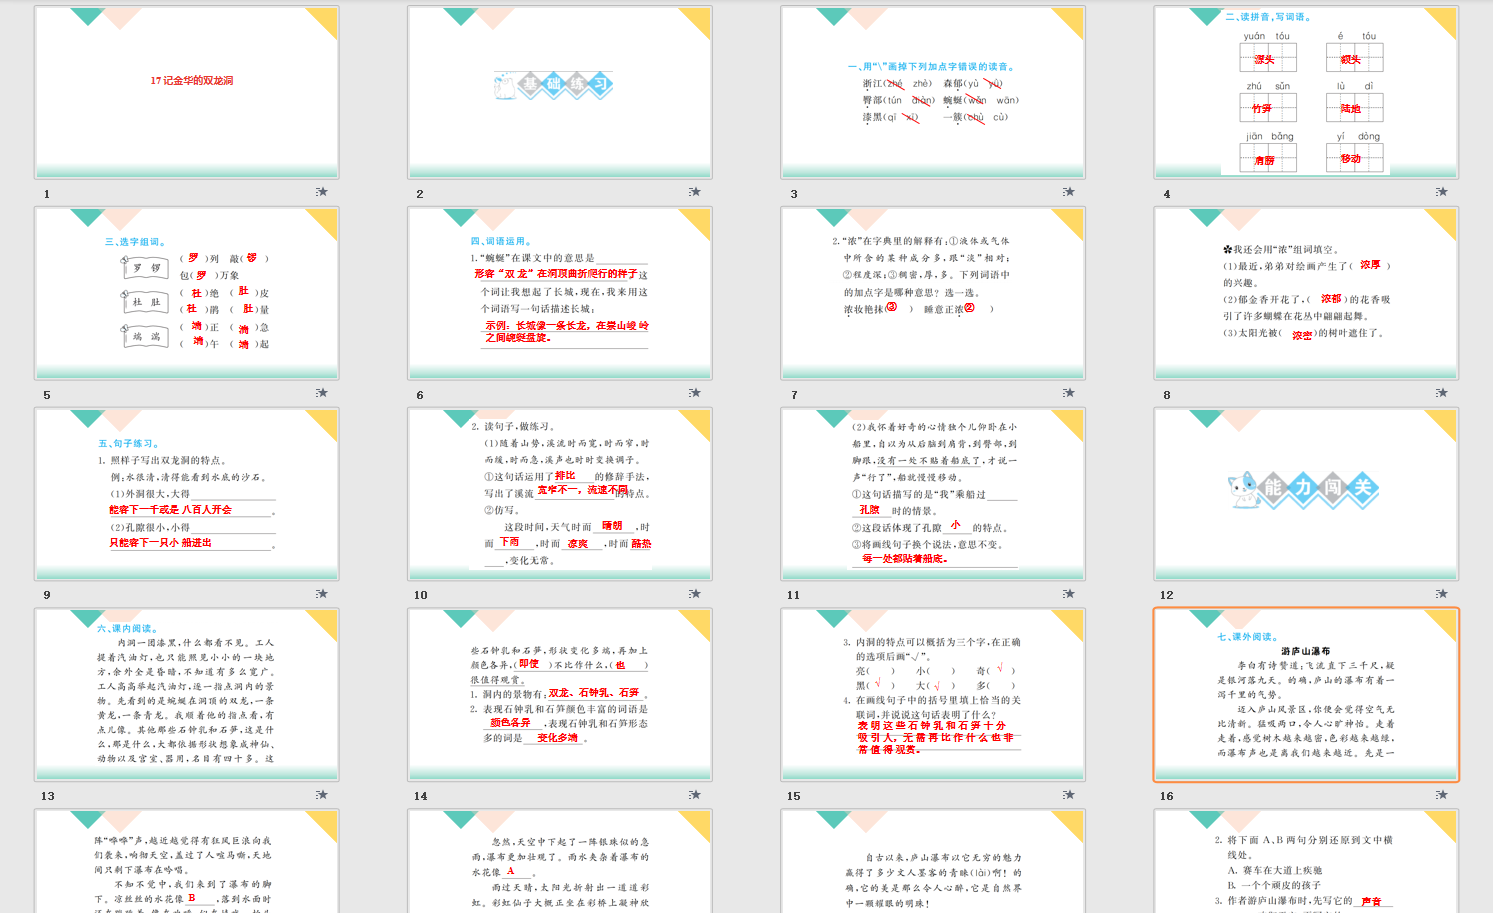Click slide number label '8'
The height and width of the screenshot is (913, 1493).
(1166, 395)
